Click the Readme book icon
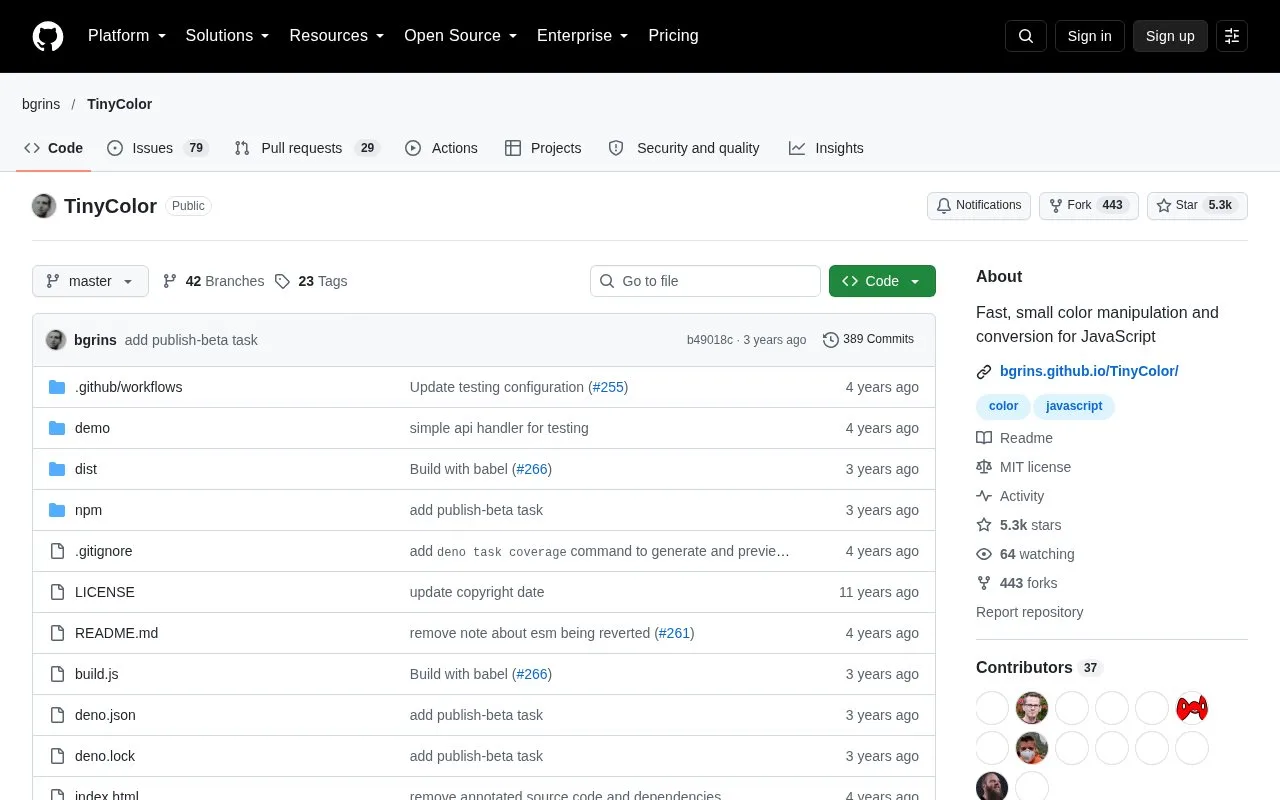Image resolution: width=1280 pixels, height=800 pixels. tap(984, 438)
